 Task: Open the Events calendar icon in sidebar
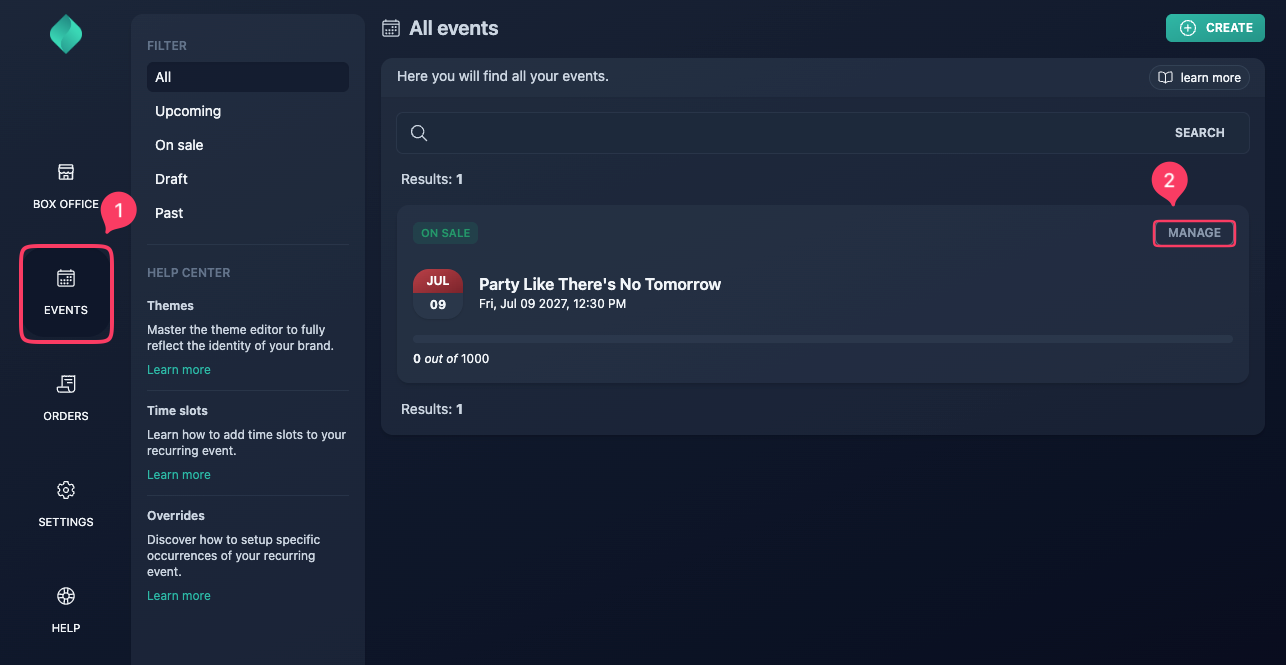(x=66, y=278)
